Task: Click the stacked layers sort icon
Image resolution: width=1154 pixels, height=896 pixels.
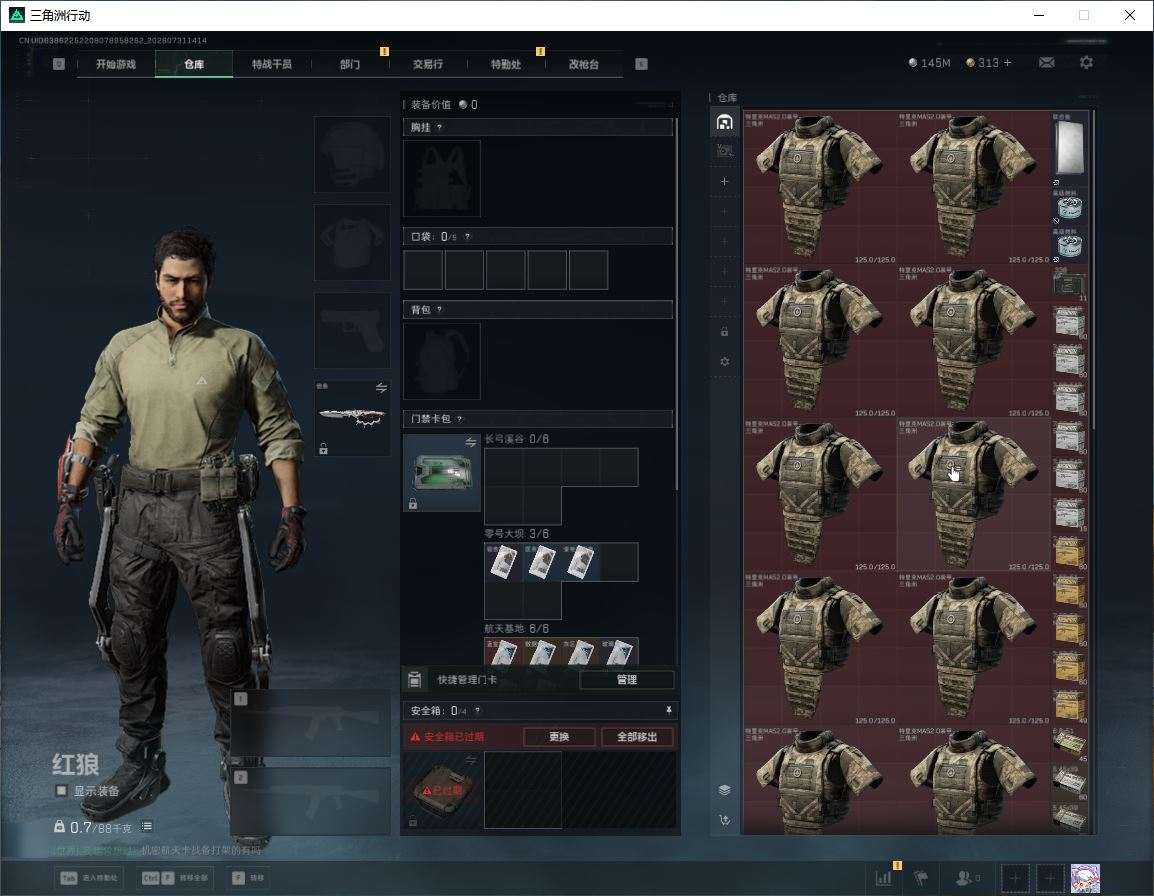Action: click(x=724, y=790)
